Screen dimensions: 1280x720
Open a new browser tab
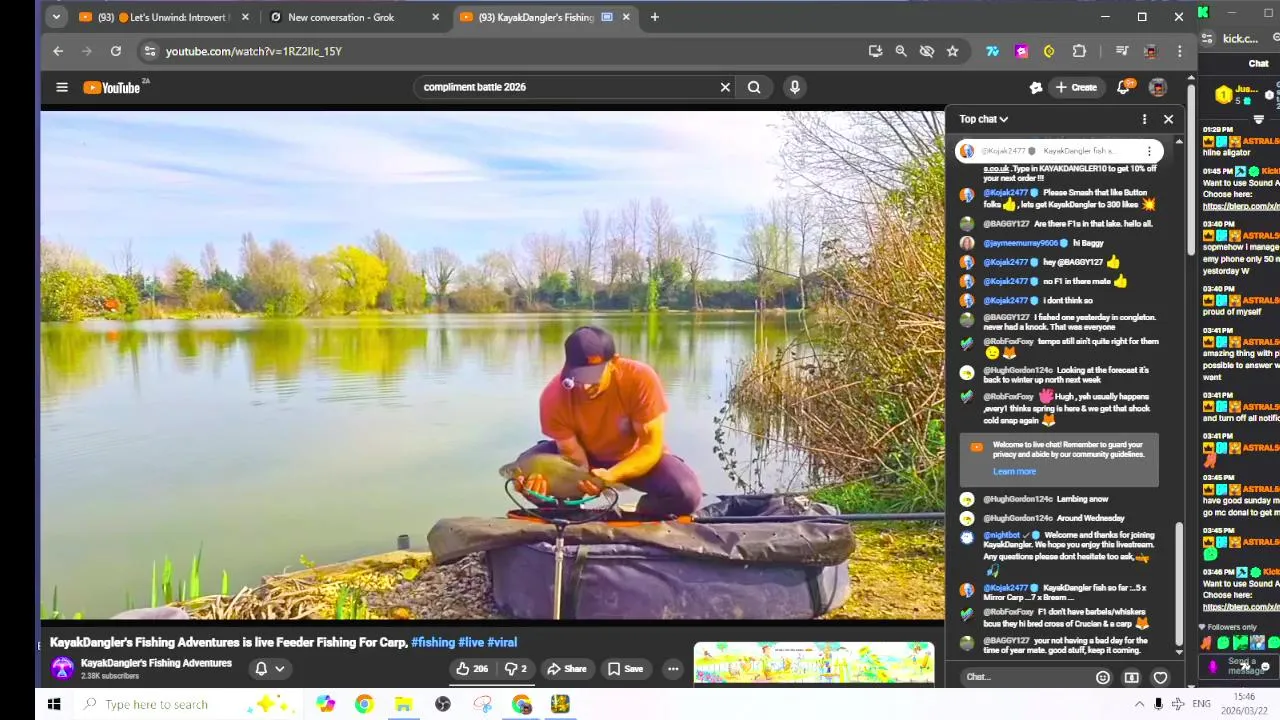tap(655, 17)
